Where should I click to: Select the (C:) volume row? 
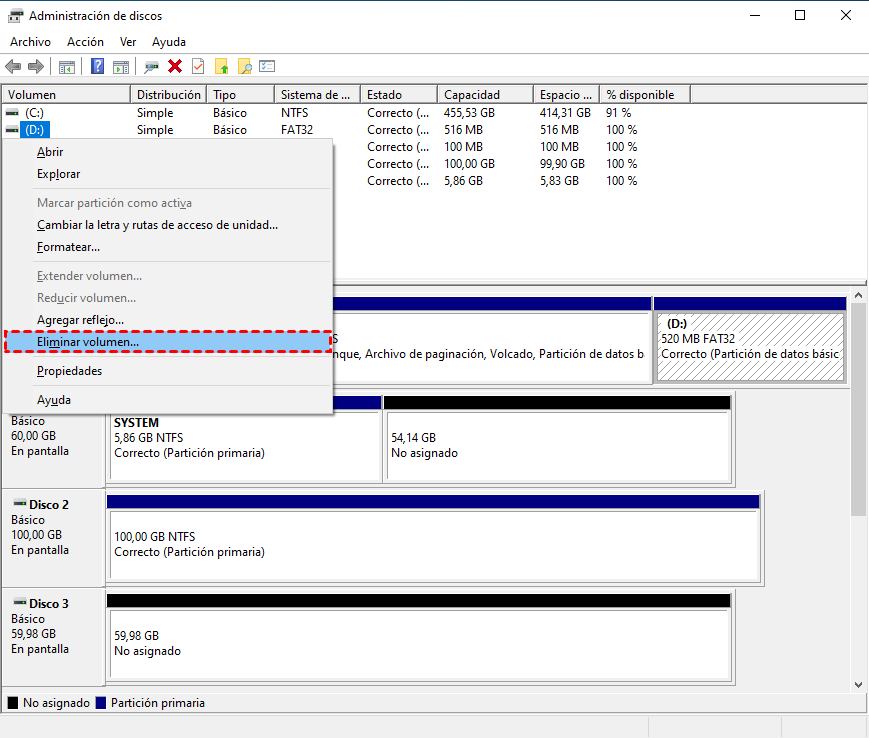pyautogui.click(x=35, y=113)
